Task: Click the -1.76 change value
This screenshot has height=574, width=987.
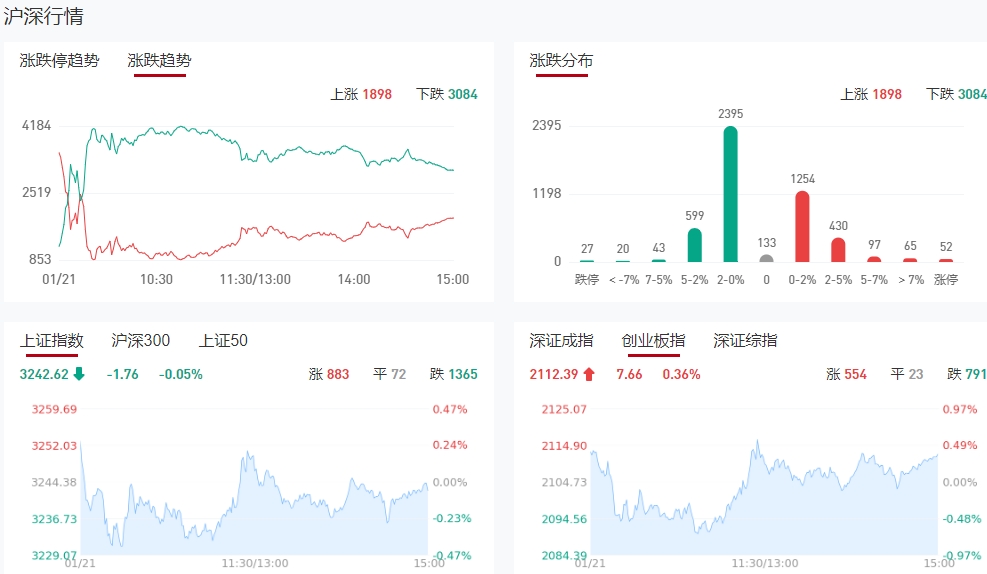Action: (123, 374)
